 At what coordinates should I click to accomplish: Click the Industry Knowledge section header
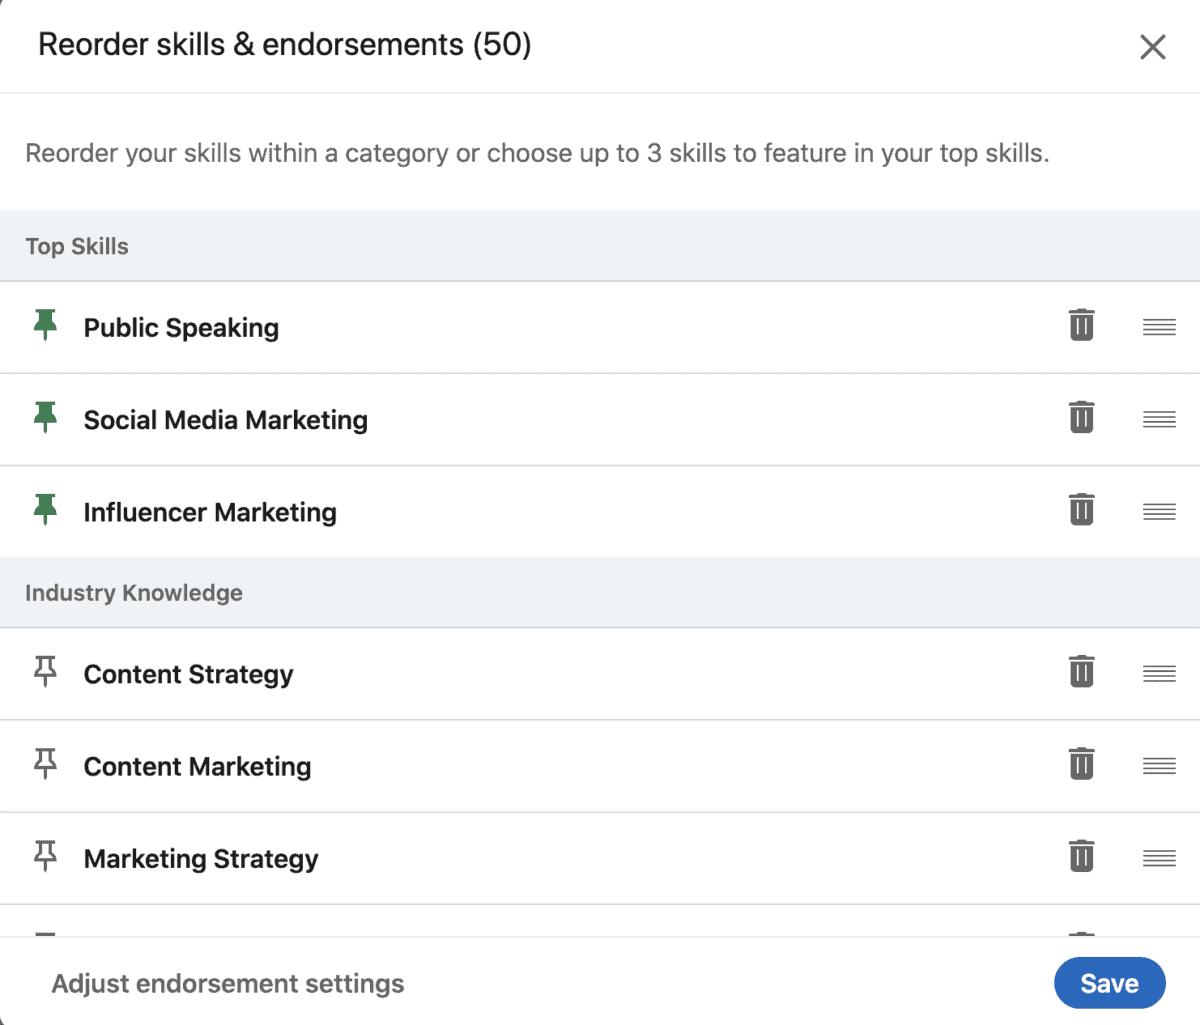pyautogui.click(x=600, y=593)
